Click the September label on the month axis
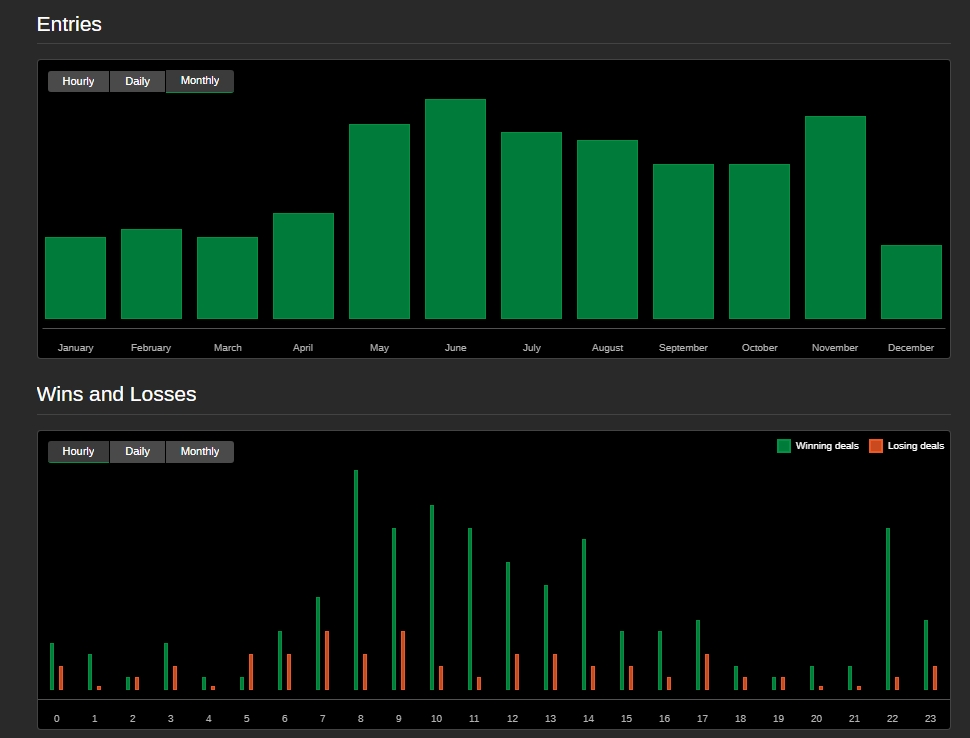 [683, 348]
